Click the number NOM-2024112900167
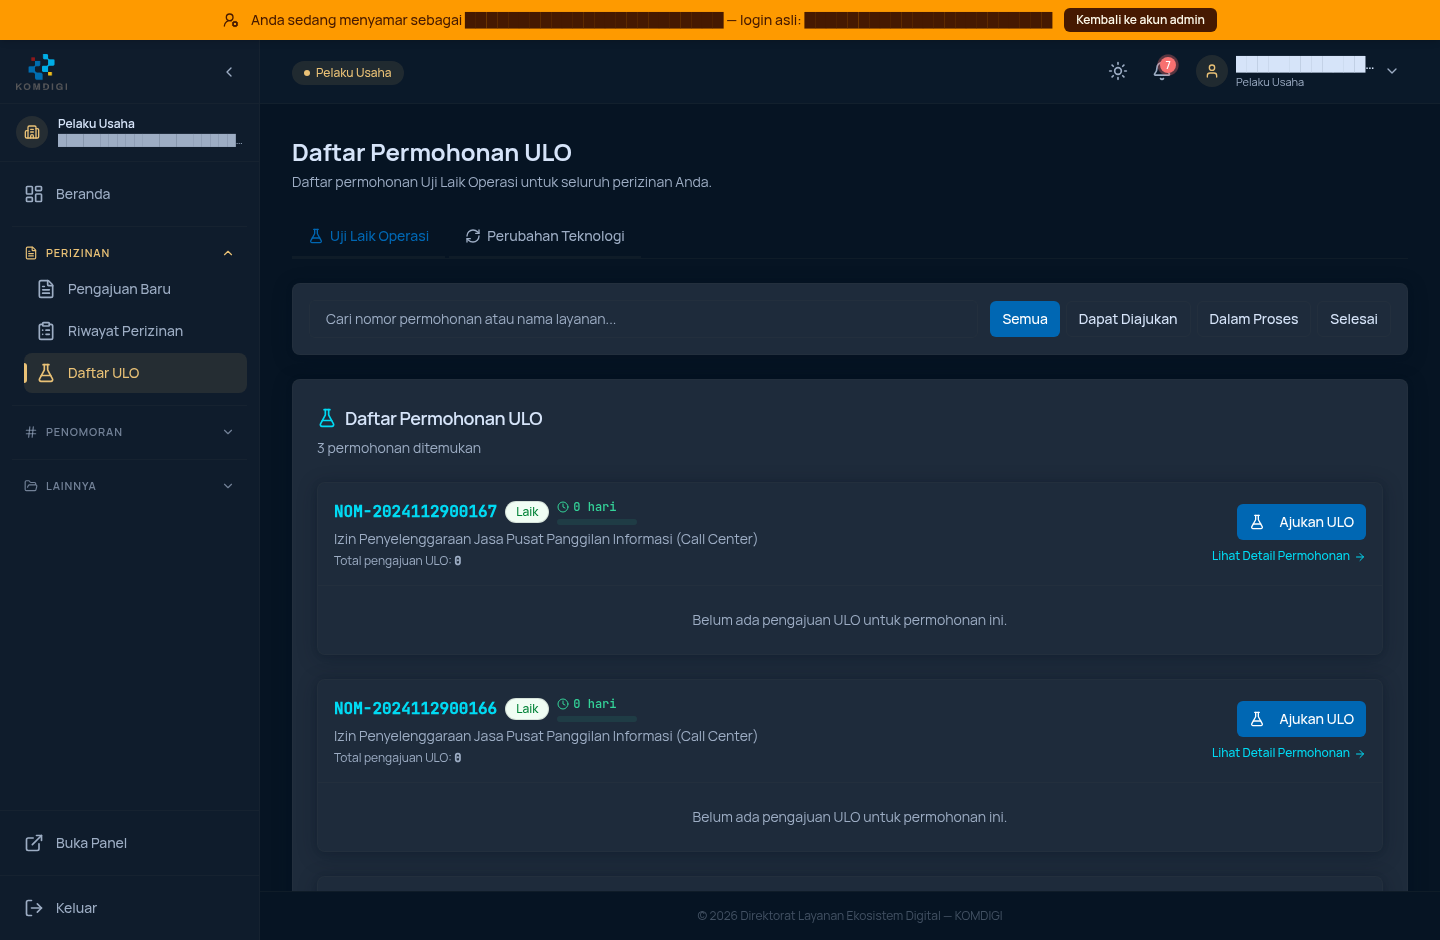The height and width of the screenshot is (940, 1440). (415, 511)
